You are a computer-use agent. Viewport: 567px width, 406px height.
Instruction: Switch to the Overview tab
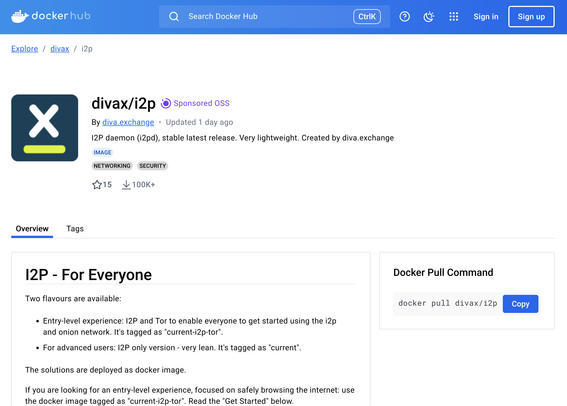(x=32, y=229)
